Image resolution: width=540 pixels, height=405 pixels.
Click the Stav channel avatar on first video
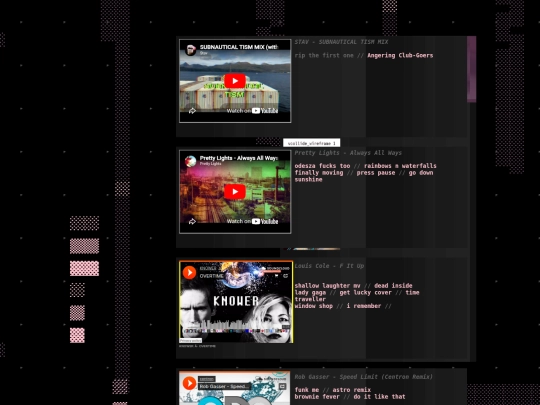point(190,50)
